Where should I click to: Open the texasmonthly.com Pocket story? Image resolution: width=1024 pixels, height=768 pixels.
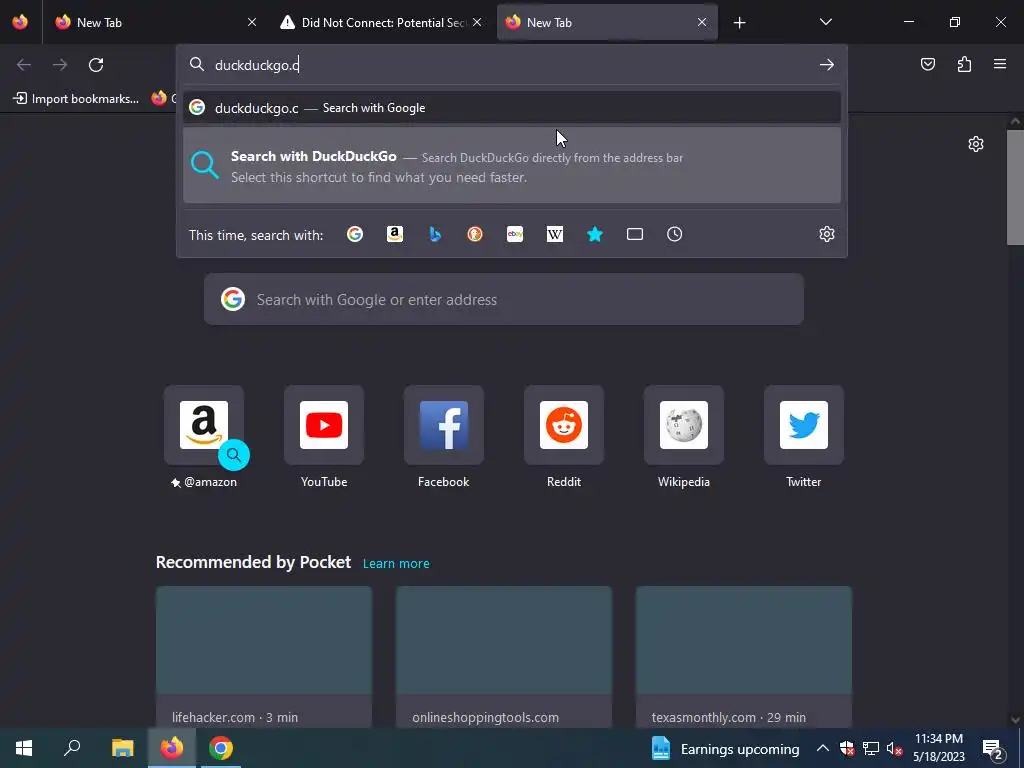point(744,657)
